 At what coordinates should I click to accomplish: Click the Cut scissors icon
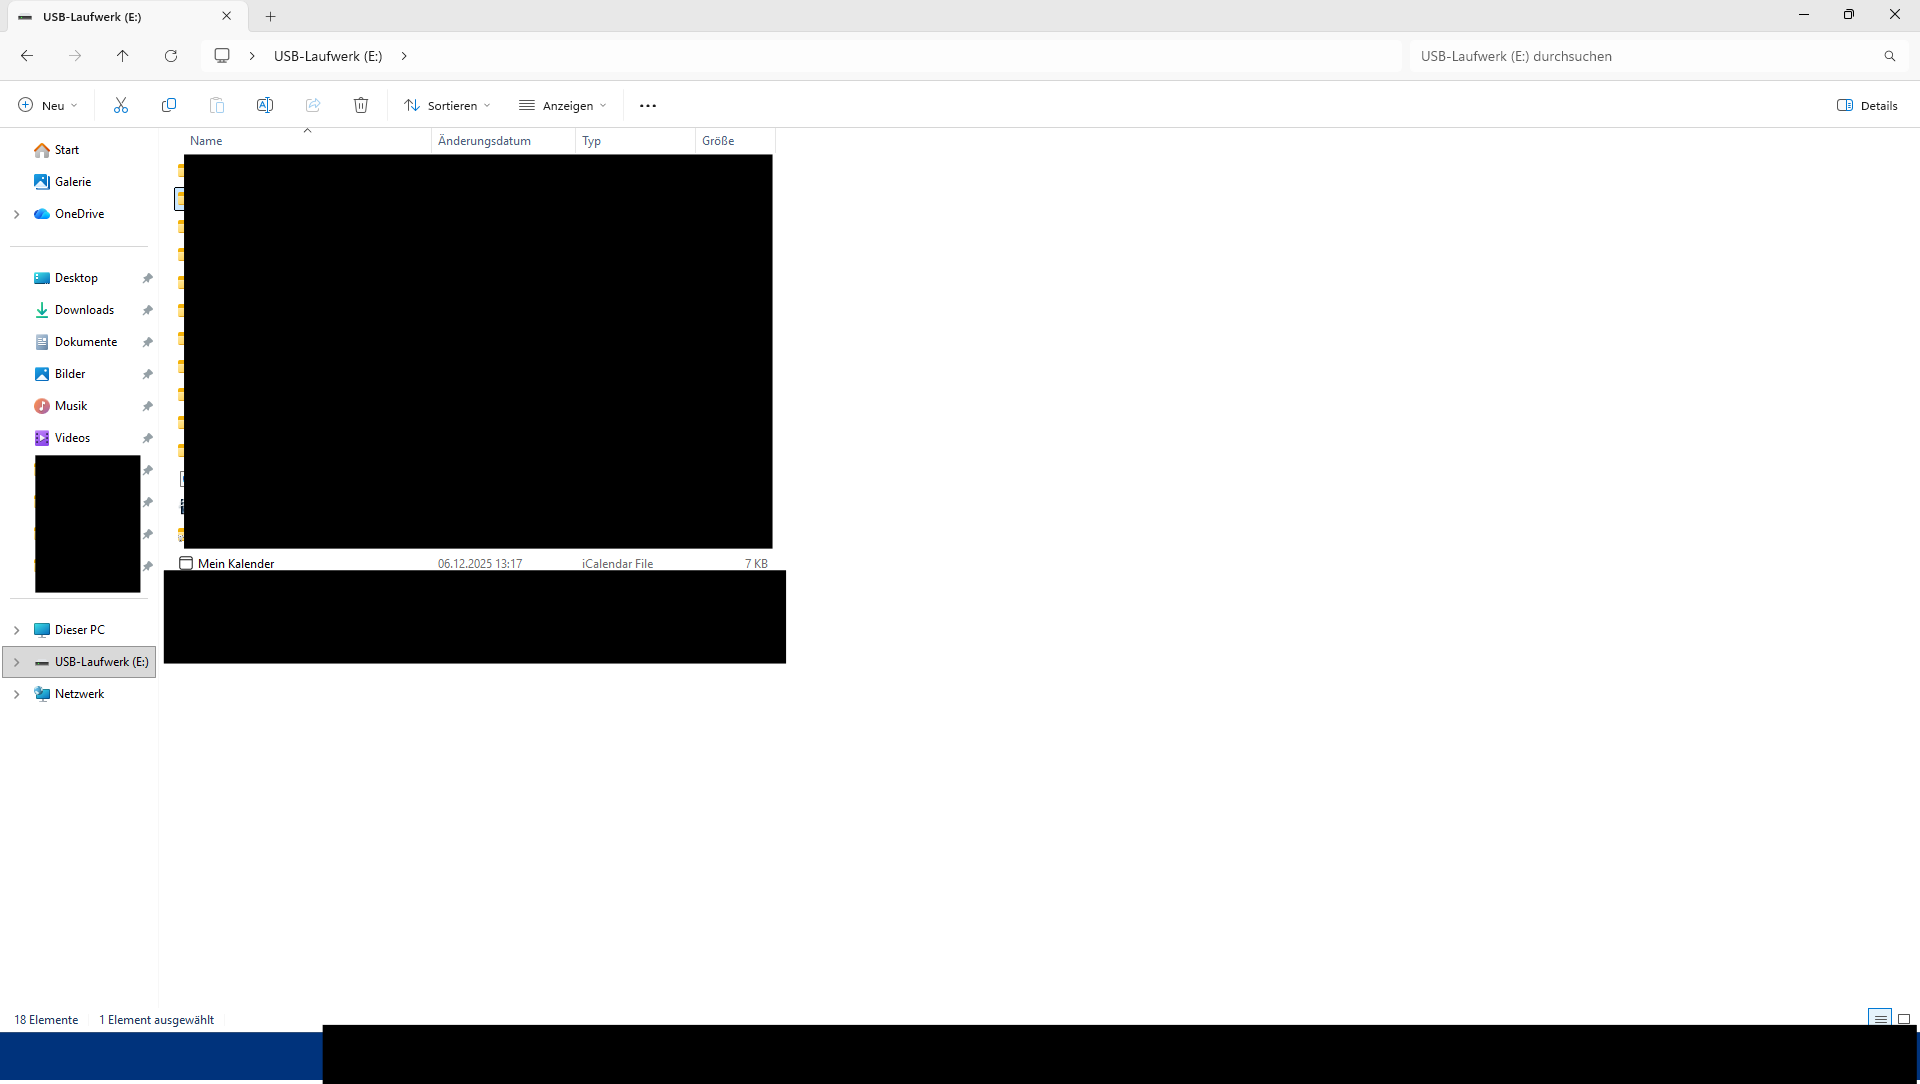pyautogui.click(x=121, y=105)
